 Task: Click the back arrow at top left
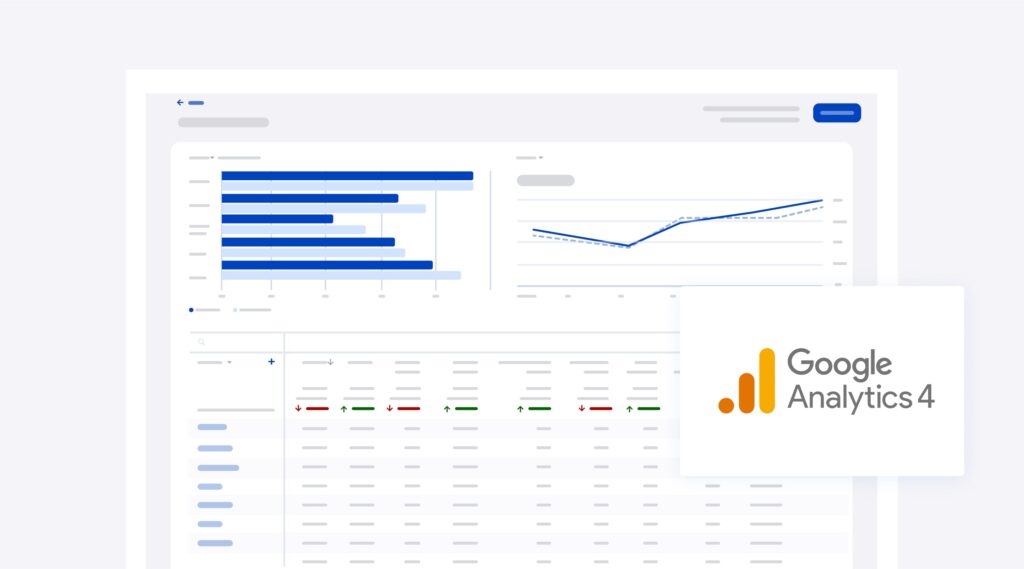click(180, 102)
